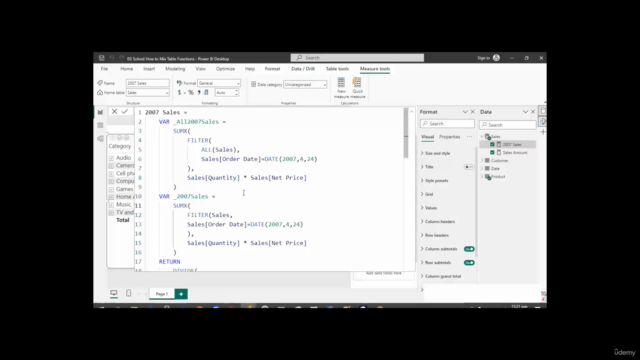Viewport: 640px width, 360px height.
Task: Apply percentage format with the % icon
Action: [191, 93]
